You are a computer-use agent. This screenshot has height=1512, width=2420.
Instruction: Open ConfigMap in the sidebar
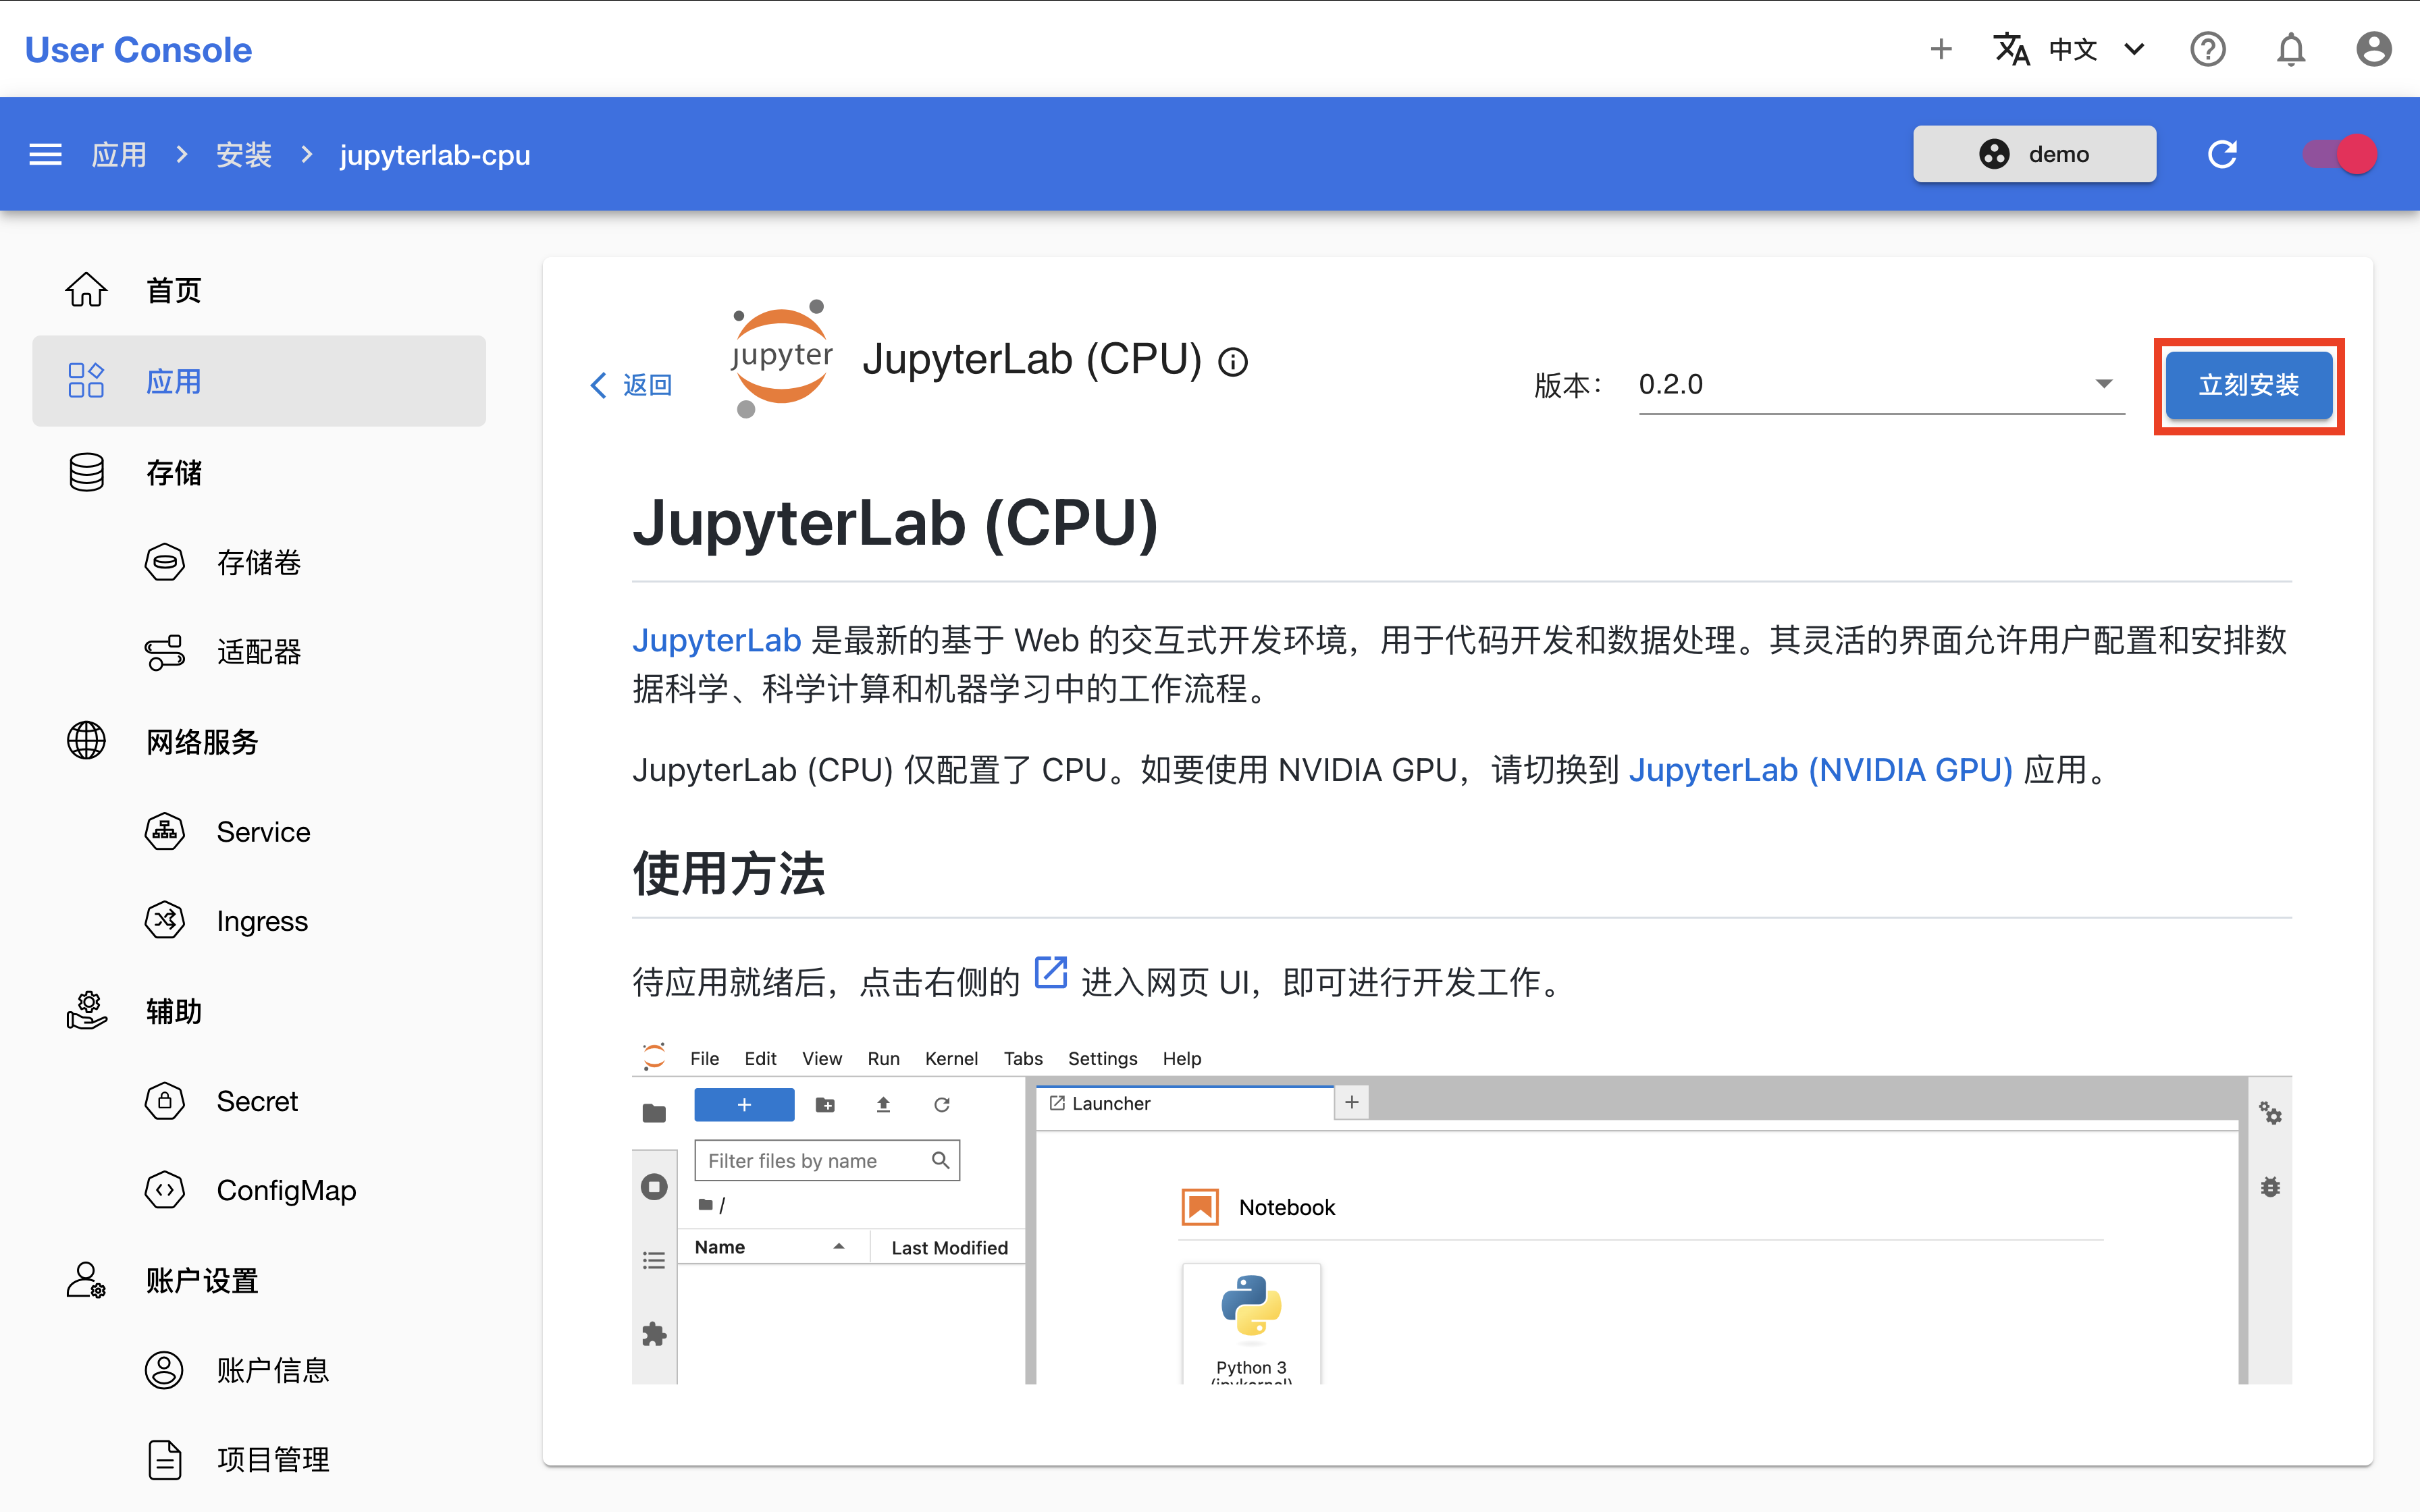click(286, 1190)
